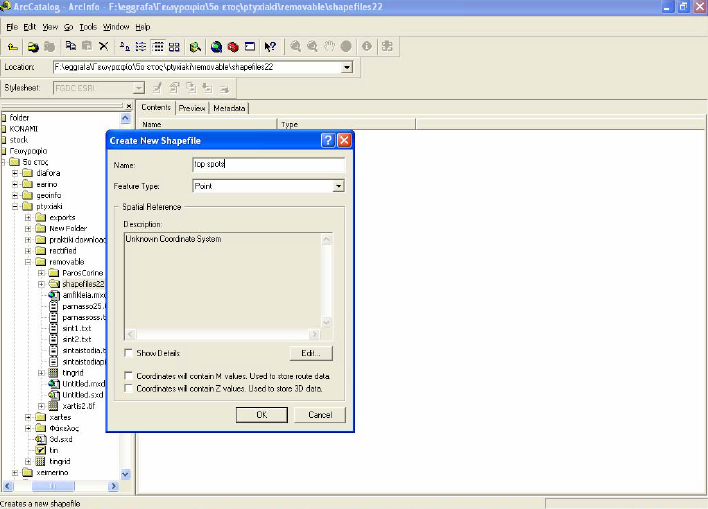Open the Tools menu
The height and width of the screenshot is (509, 708).
88,27
